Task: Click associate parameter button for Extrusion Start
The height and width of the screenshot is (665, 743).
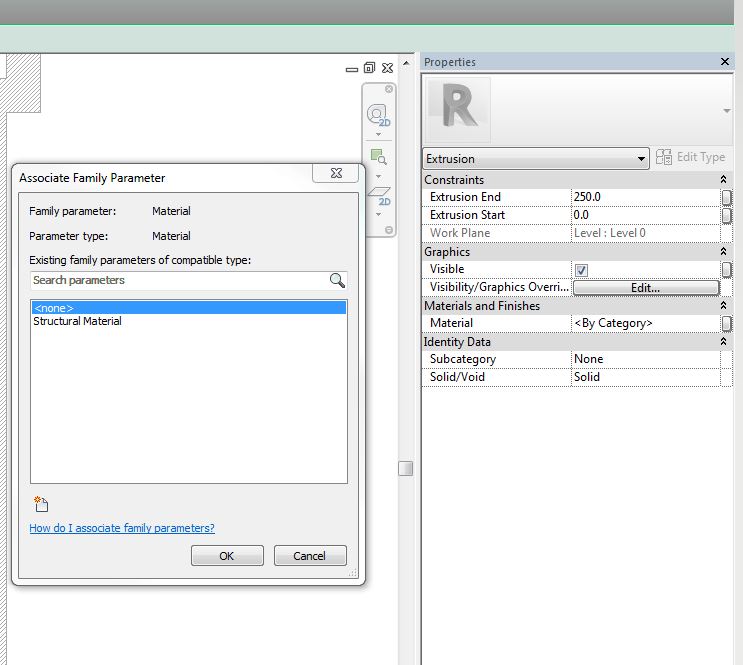Action: (x=726, y=215)
